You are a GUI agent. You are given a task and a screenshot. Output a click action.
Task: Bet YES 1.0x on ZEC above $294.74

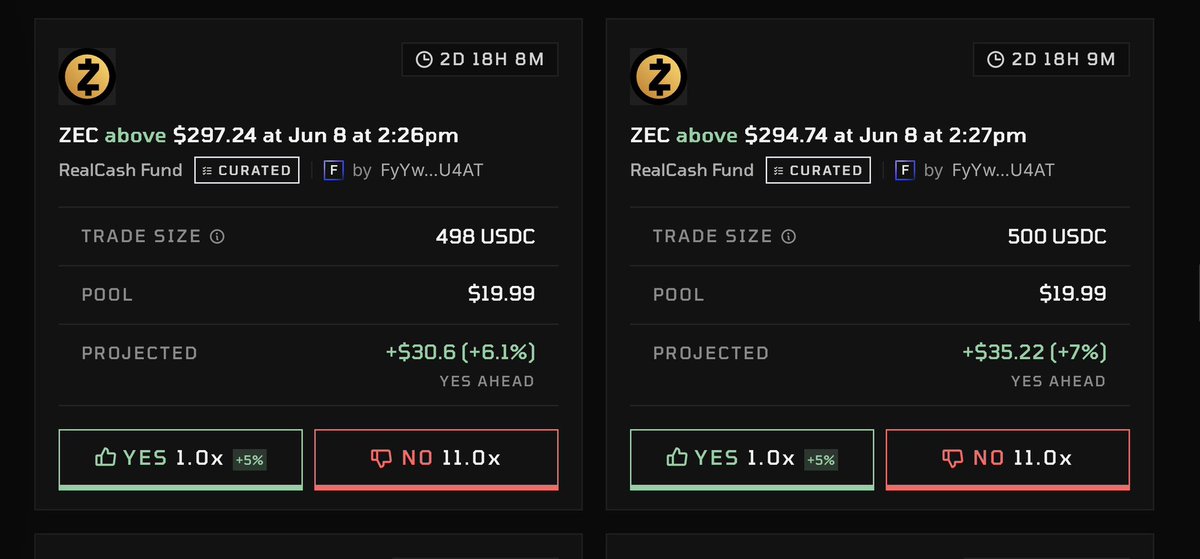752,459
